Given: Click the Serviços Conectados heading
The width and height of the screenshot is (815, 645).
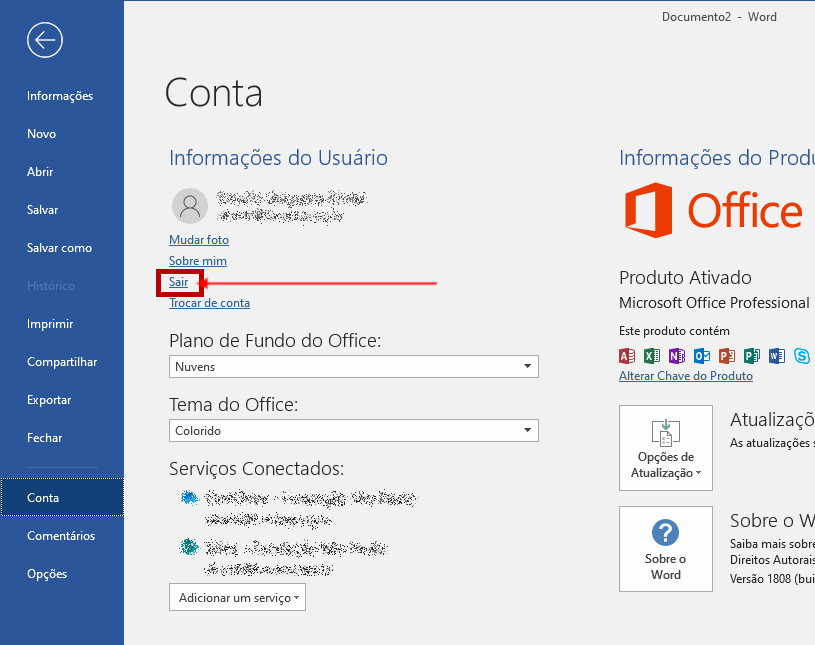Looking at the screenshot, I should (x=256, y=469).
